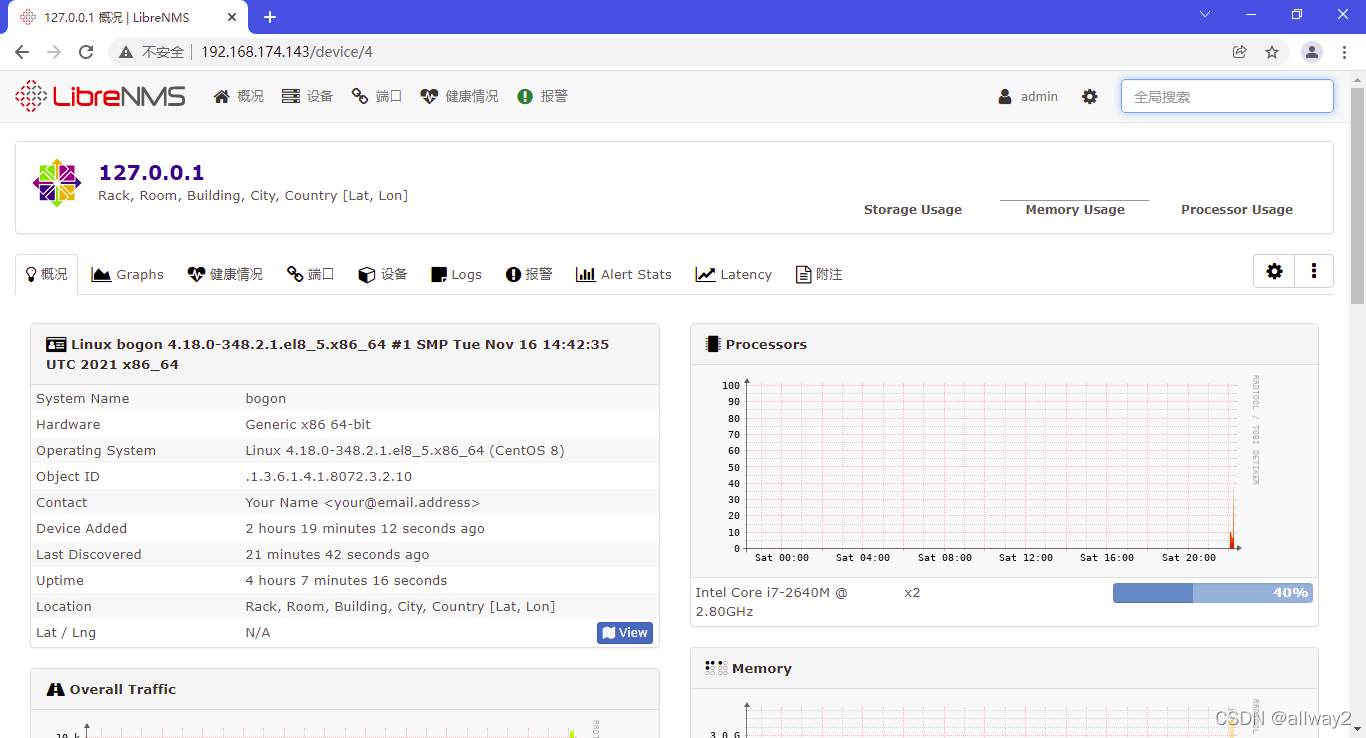Open the 127.0.0.1 device title link
1366x738 pixels.
(x=151, y=173)
